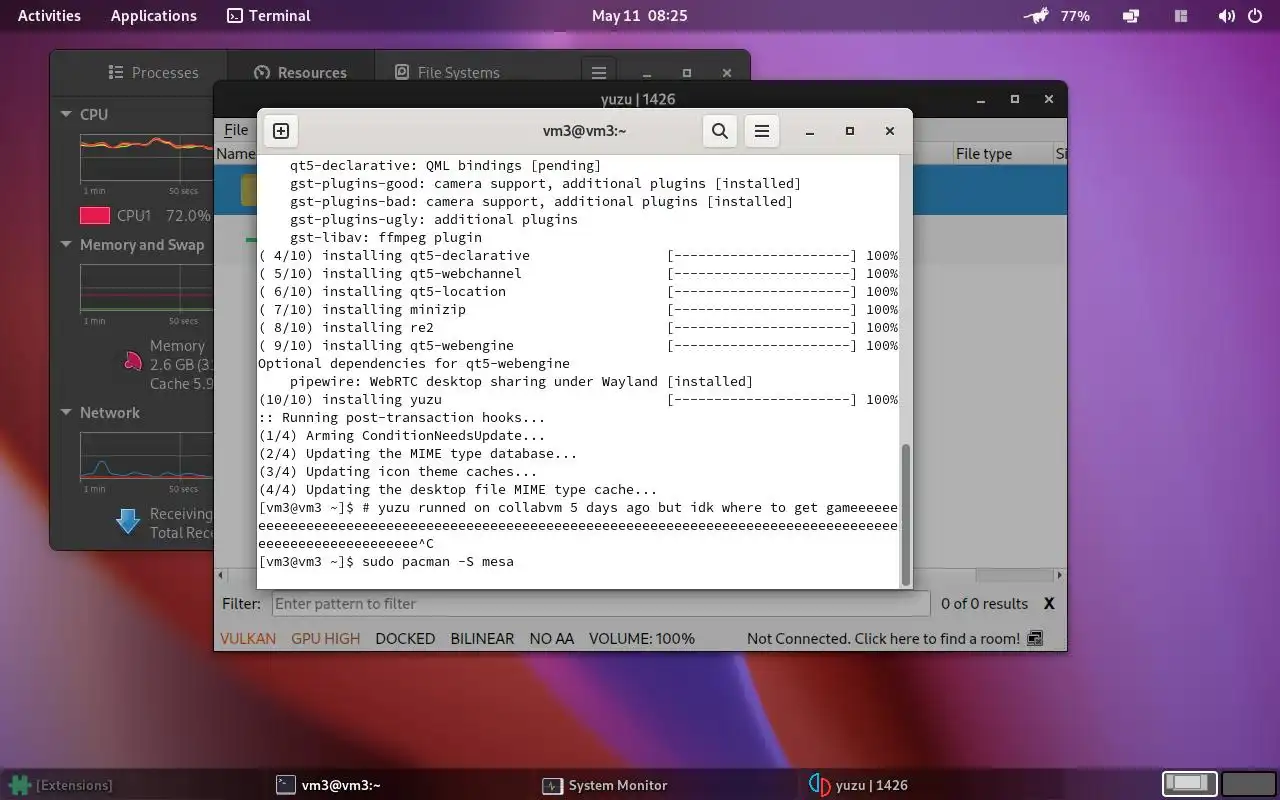Click the VOLUME: 100% status button
Viewport: 1280px width, 800px height.
click(642, 639)
